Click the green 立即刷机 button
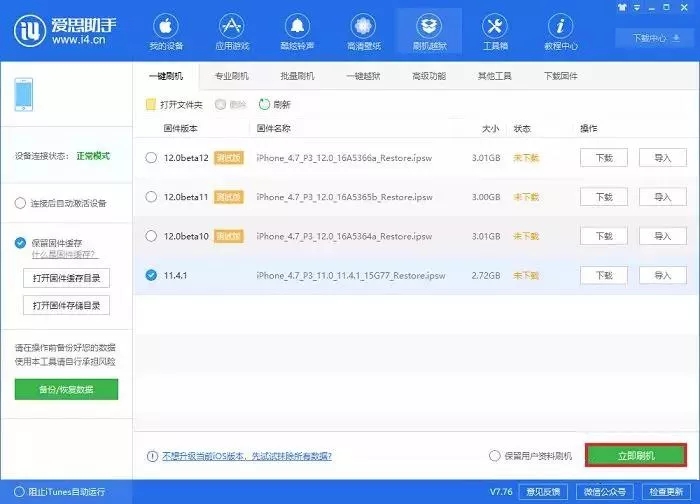Image resolution: width=700 pixels, height=504 pixels. tap(635, 456)
